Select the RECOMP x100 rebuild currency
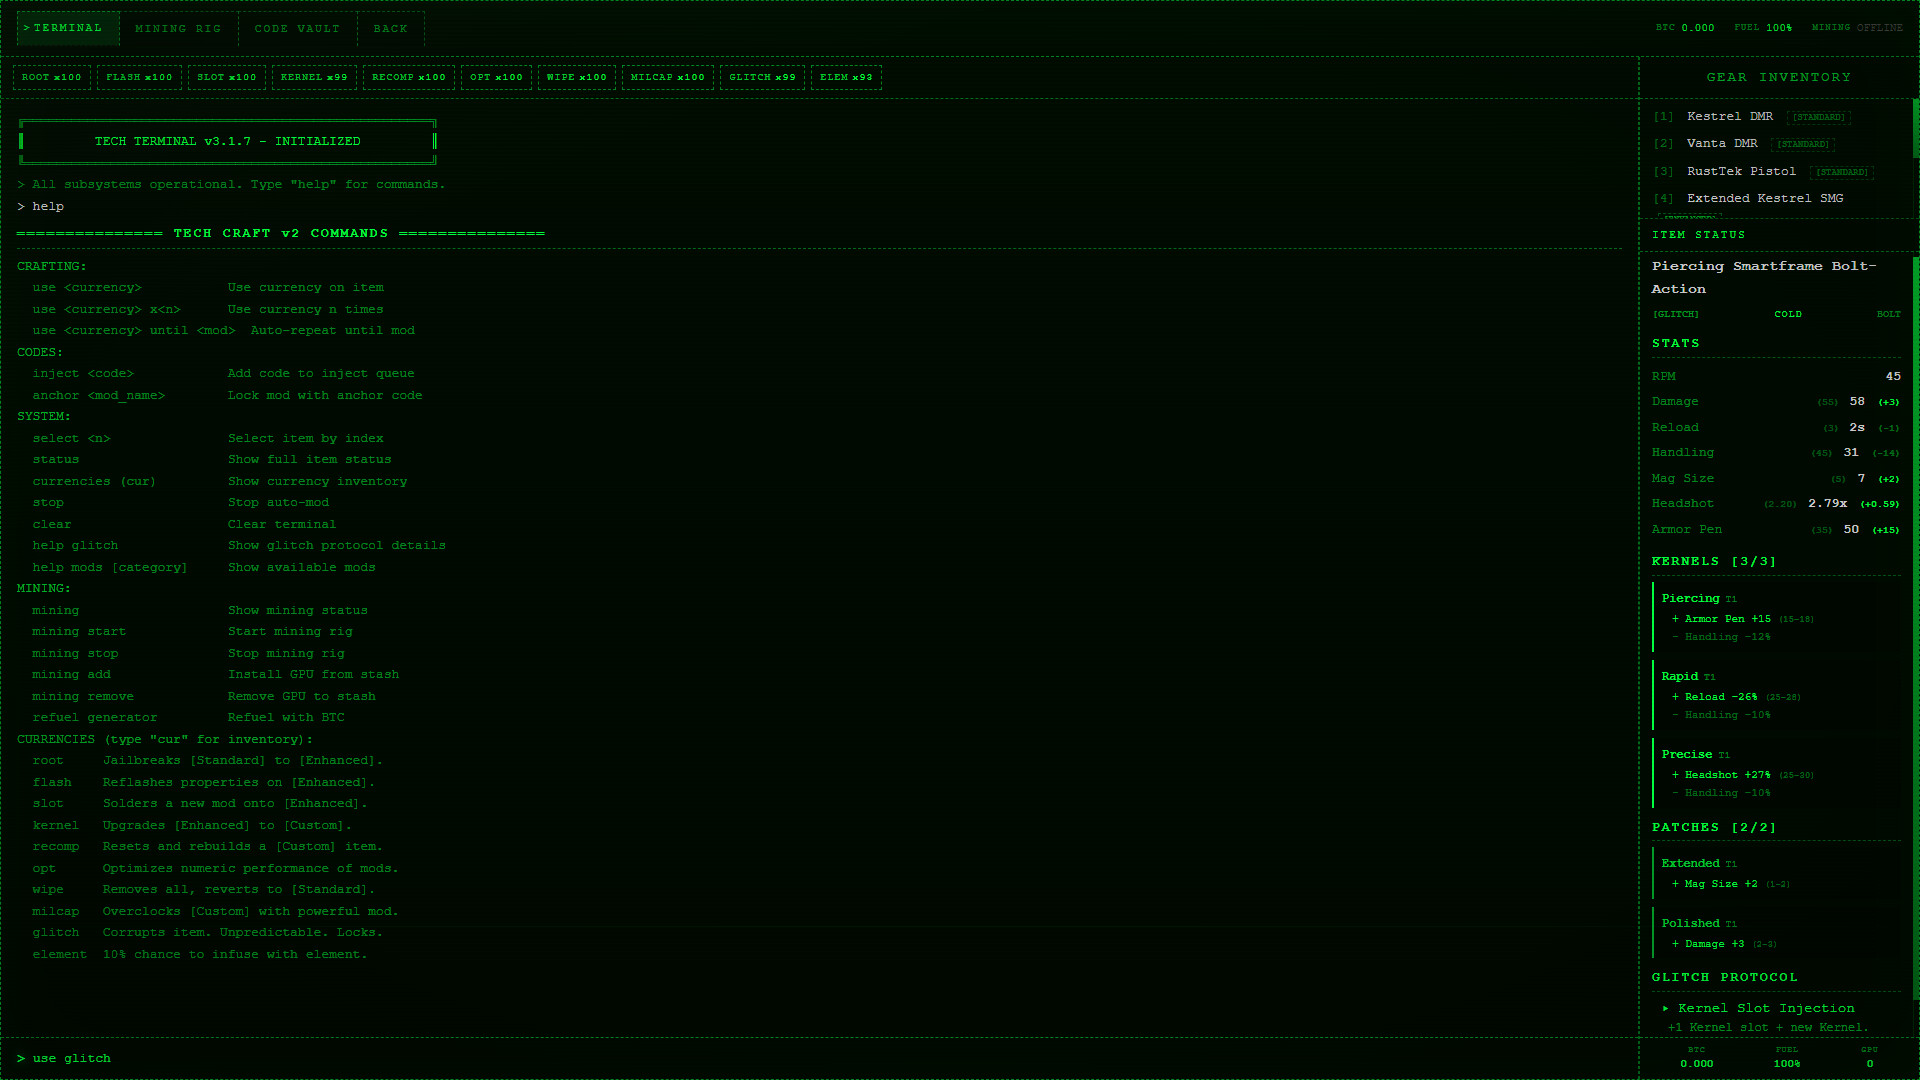The height and width of the screenshot is (1080, 1920). (408, 77)
